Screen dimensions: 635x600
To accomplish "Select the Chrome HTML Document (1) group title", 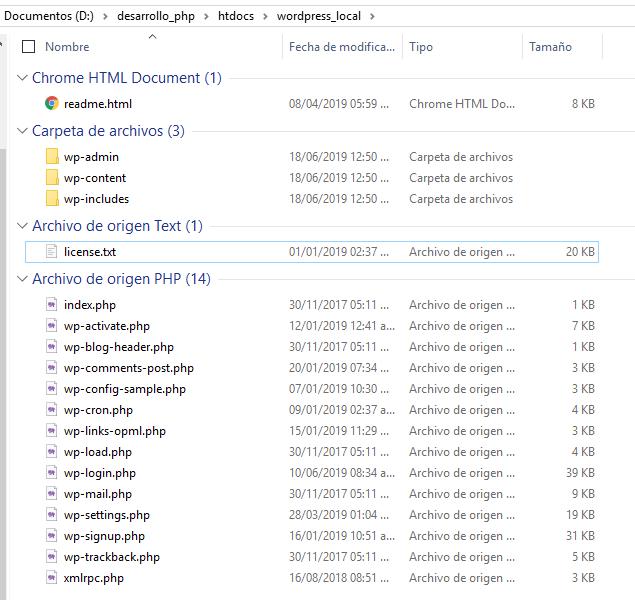I will [x=127, y=77].
